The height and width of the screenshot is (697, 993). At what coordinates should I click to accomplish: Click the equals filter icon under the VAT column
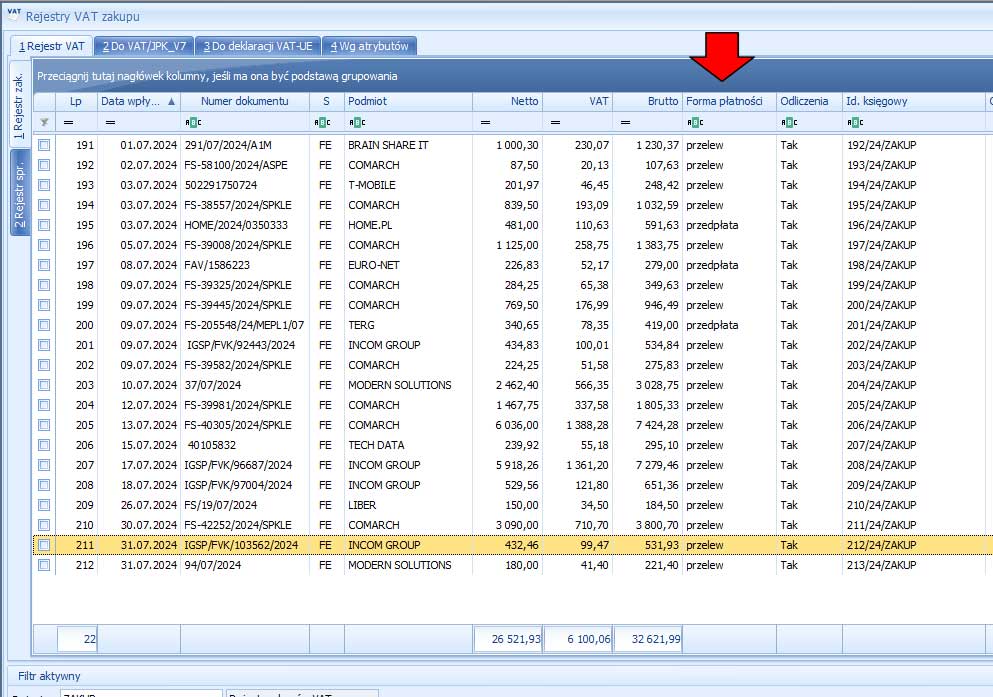point(555,122)
